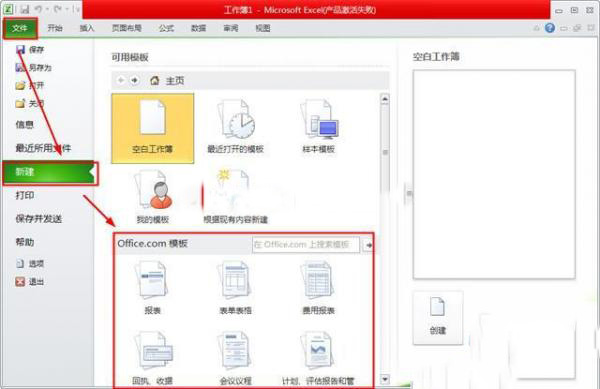Open the 费用报表 template category
This screenshot has width=600, height=389.
tap(318, 288)
